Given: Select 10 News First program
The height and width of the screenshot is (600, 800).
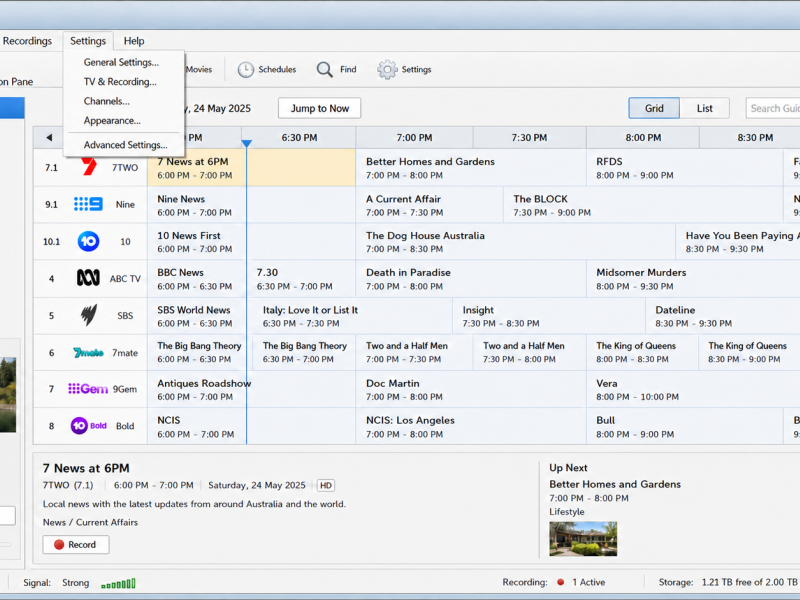Looking at the screenshot, I should point(252,241).
